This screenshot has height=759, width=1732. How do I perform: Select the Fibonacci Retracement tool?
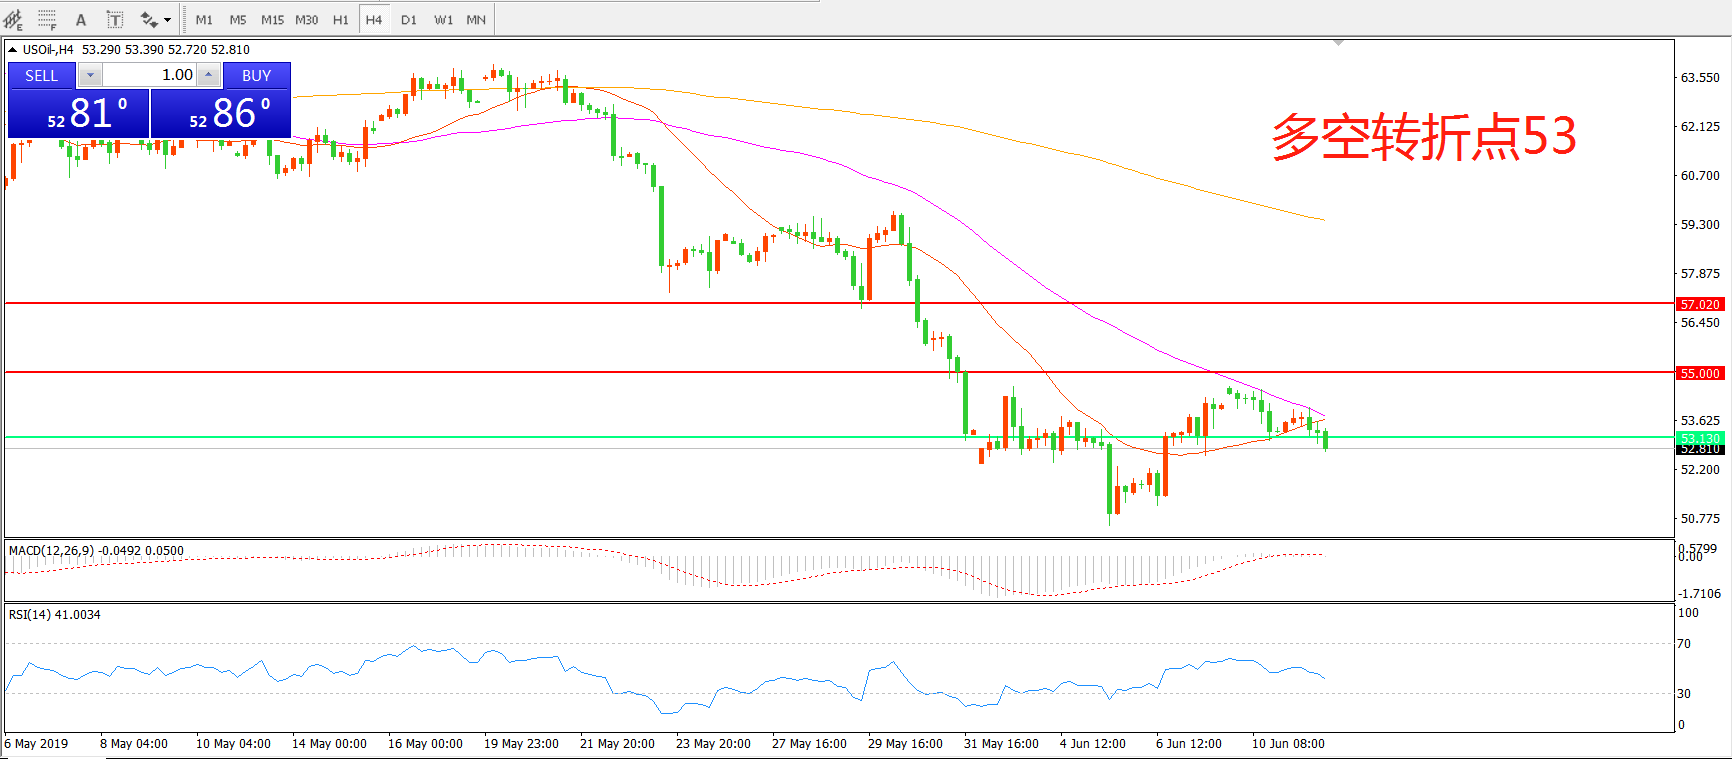tap(47, 19)
